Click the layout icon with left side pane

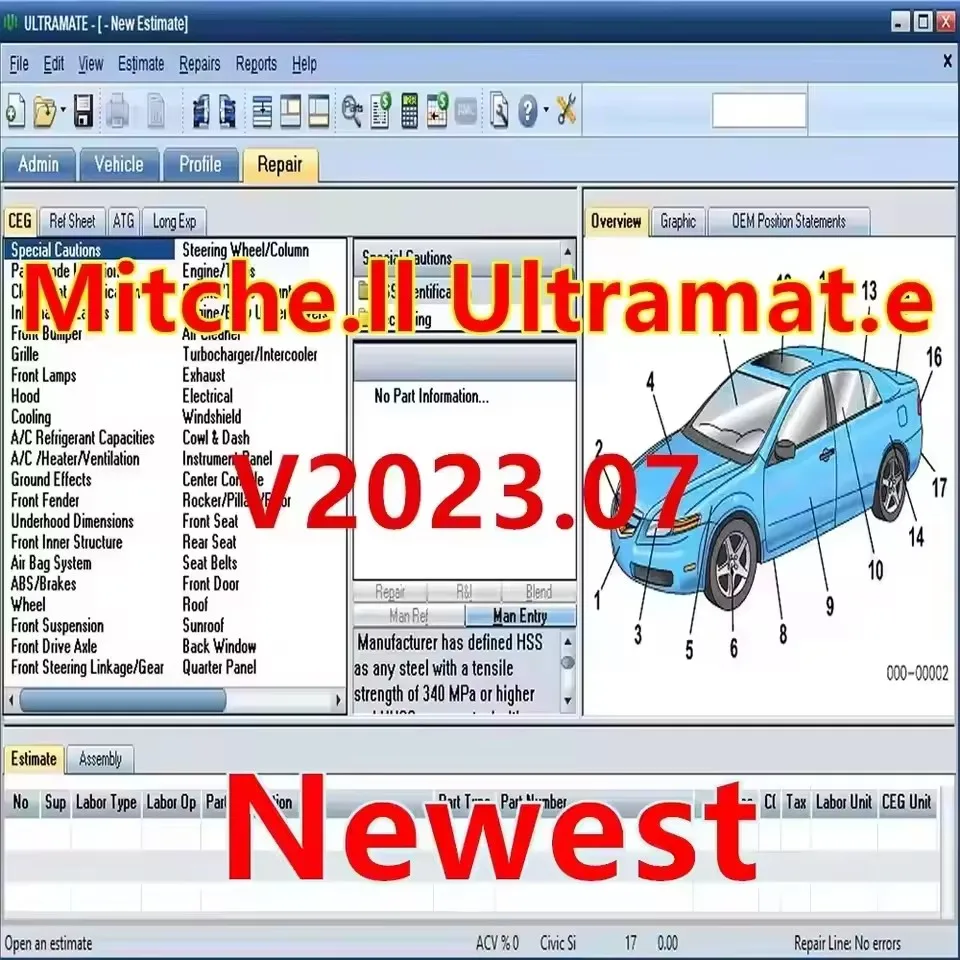pyautogui.click(x=290, y=111)
